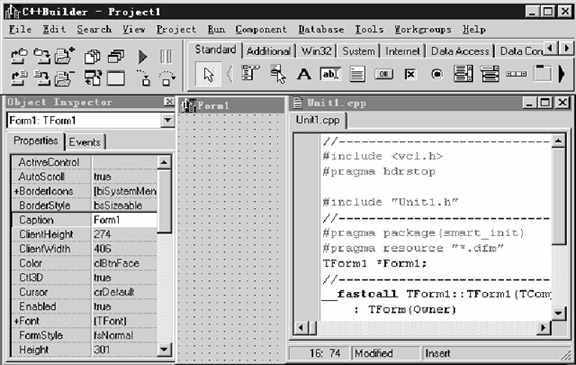Expand the Font property

point(16,321)
